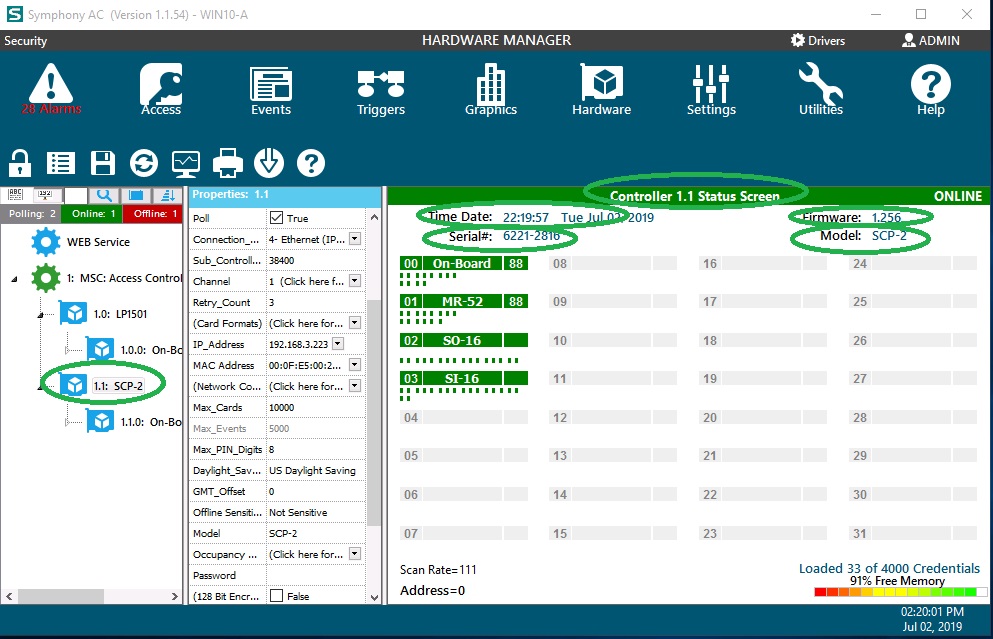993x639 pixels.
Task: Click the question mark toolbar icon
Action: tap(311, 163)
